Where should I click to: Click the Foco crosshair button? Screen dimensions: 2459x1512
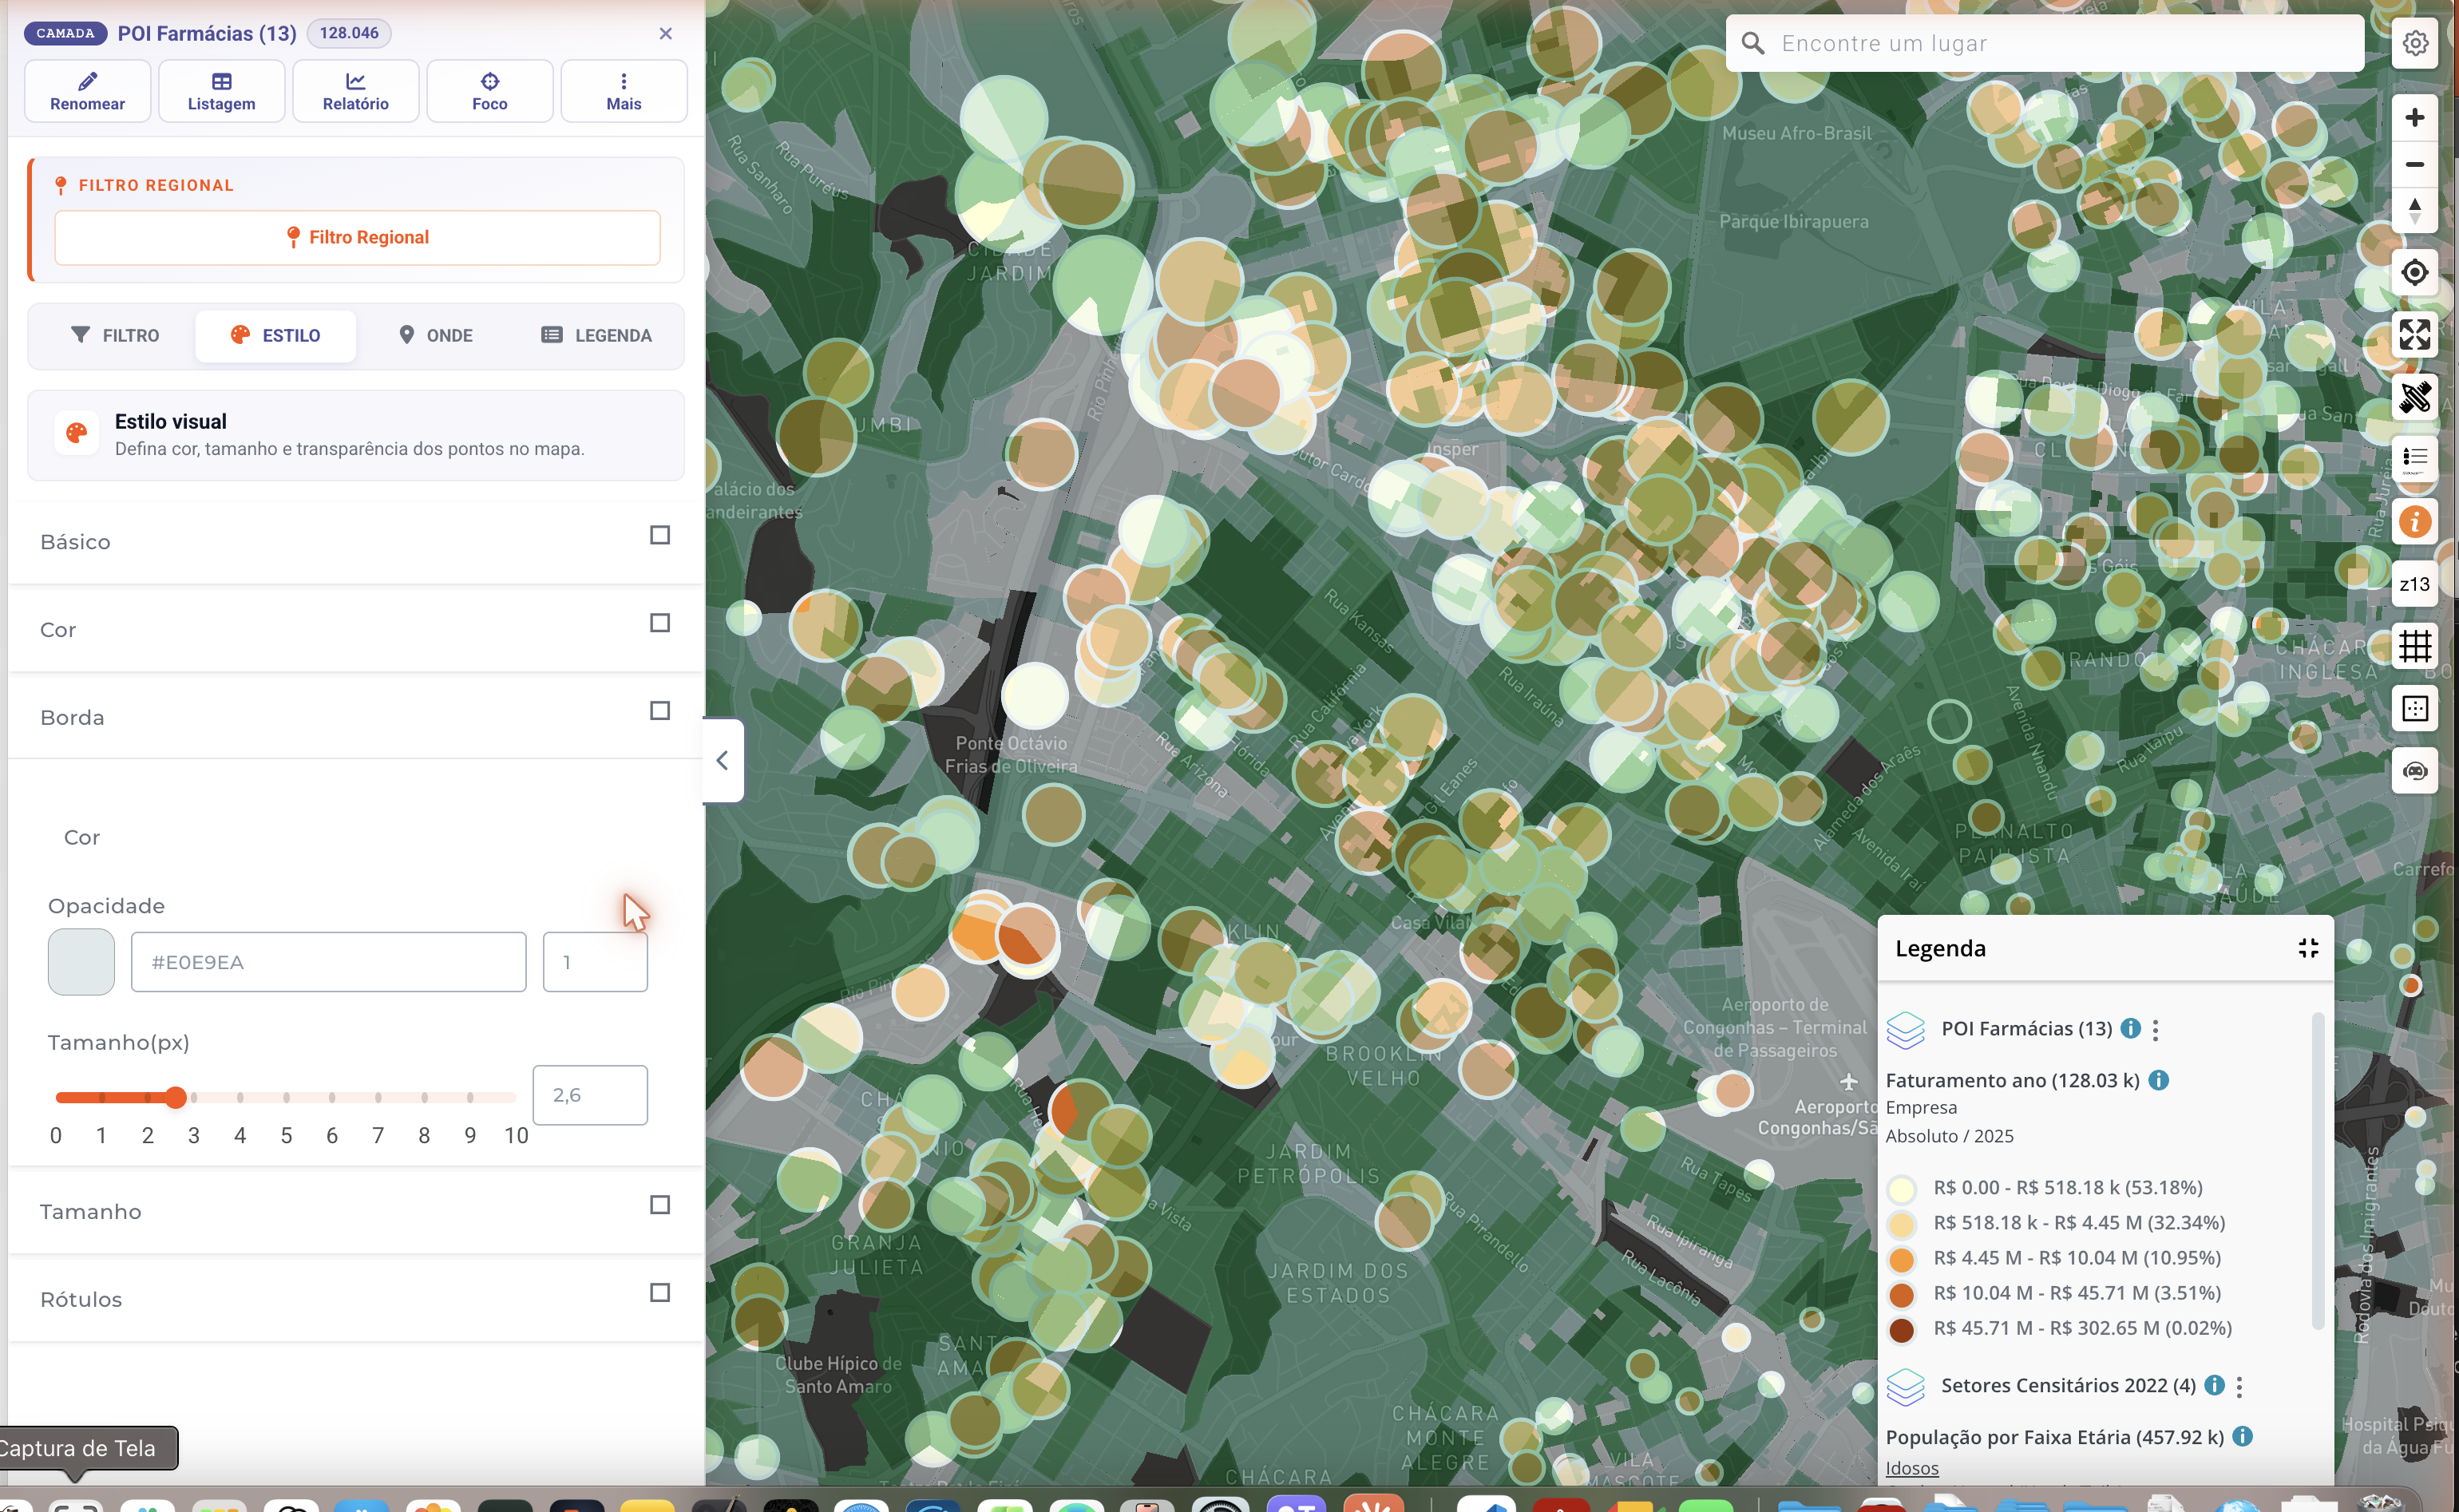pos(490,91)
